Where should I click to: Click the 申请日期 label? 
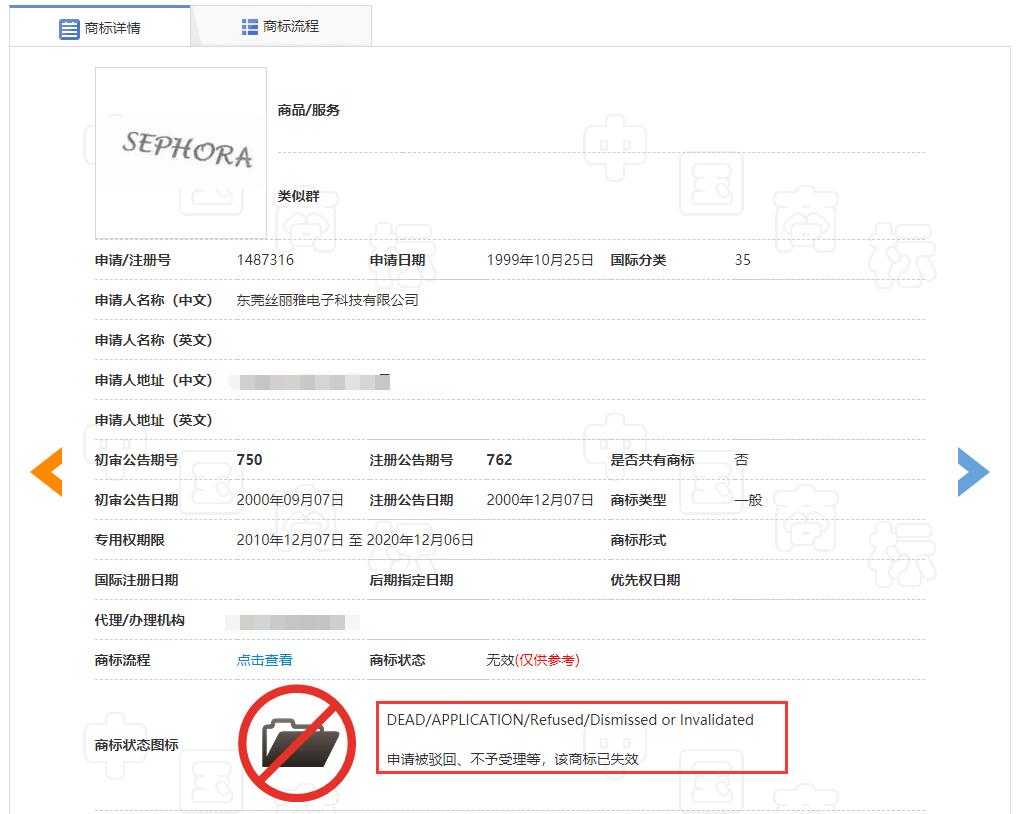click(x=397, y=260)
